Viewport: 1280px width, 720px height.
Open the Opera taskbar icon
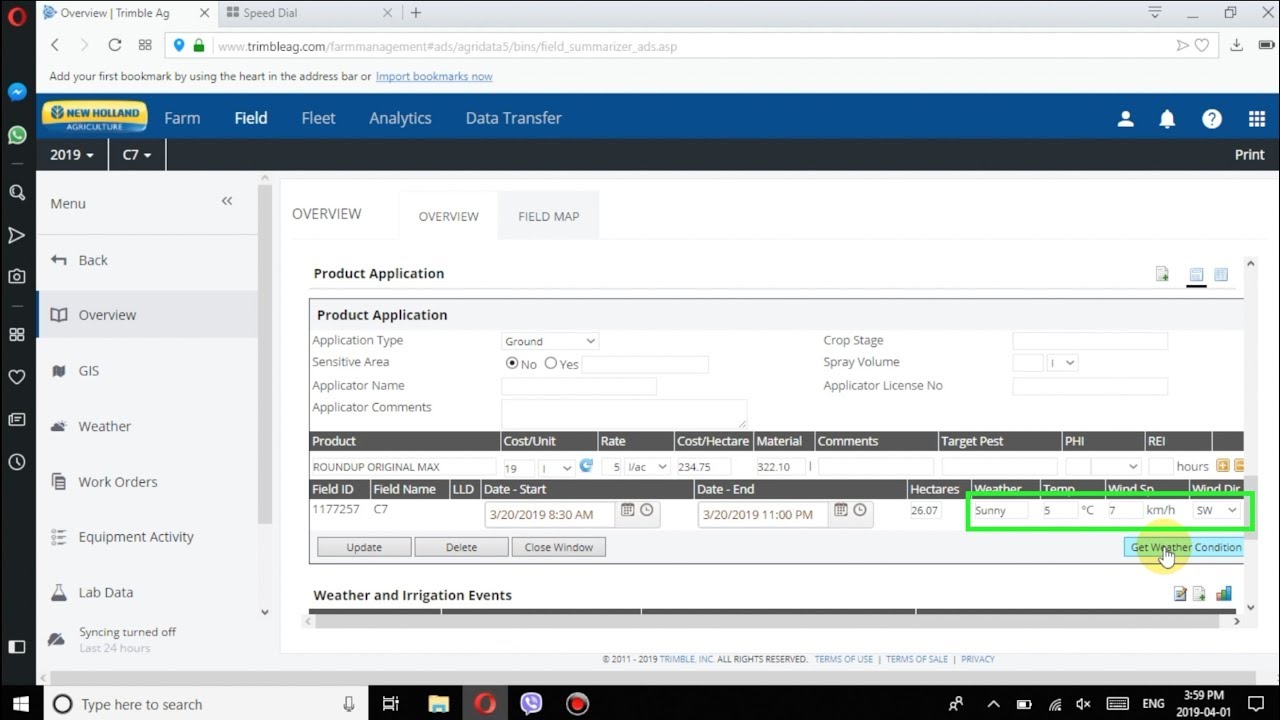(x=485, y=704)
